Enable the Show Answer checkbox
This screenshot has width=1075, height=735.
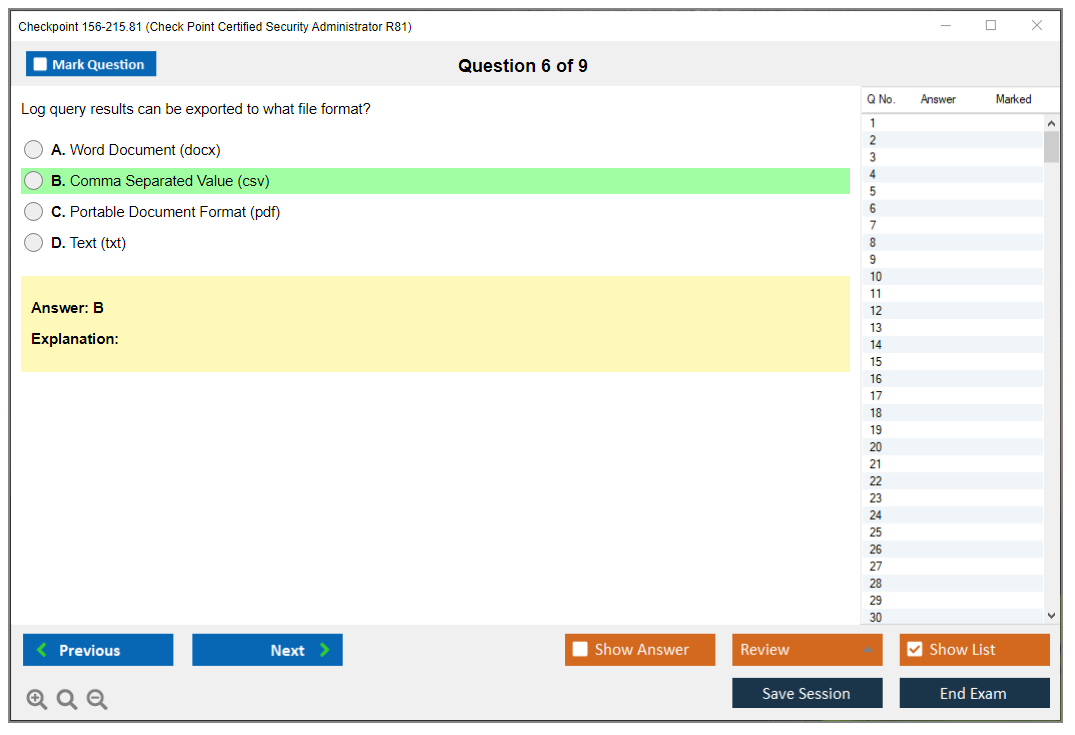click(580, 650)
